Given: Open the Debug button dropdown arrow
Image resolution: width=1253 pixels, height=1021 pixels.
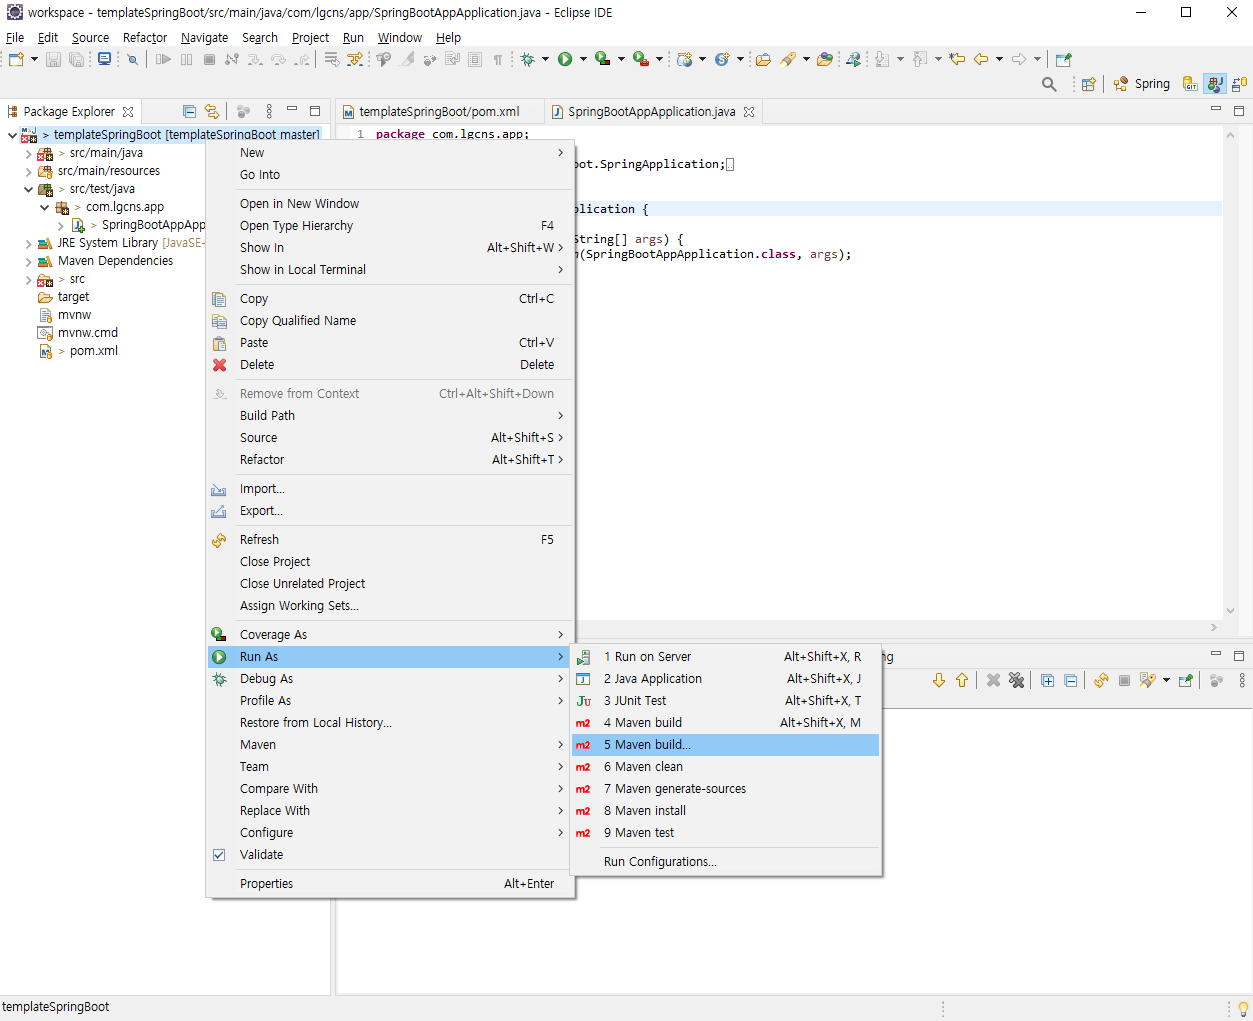Looking at the screenshot, I should click(545, 60).
